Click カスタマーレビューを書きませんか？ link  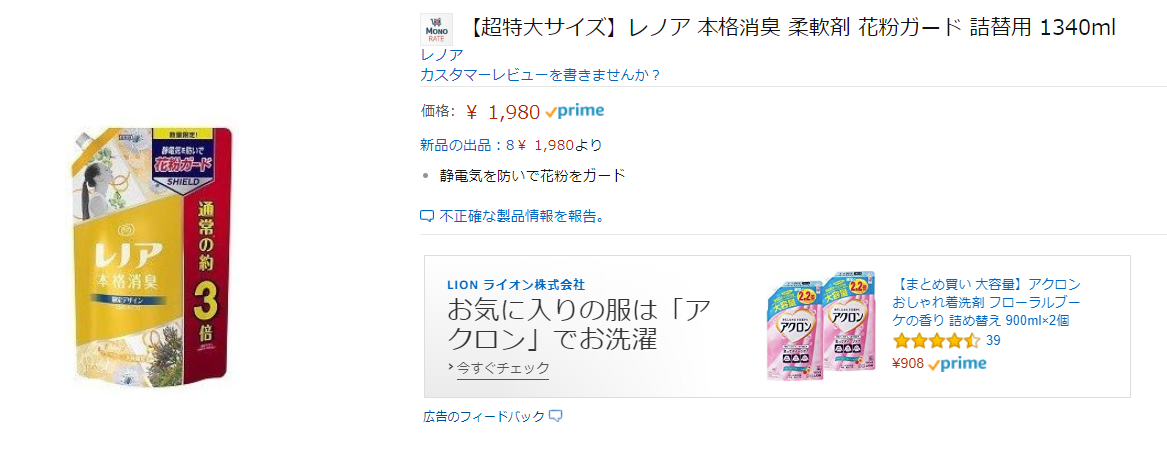(541, 75)
